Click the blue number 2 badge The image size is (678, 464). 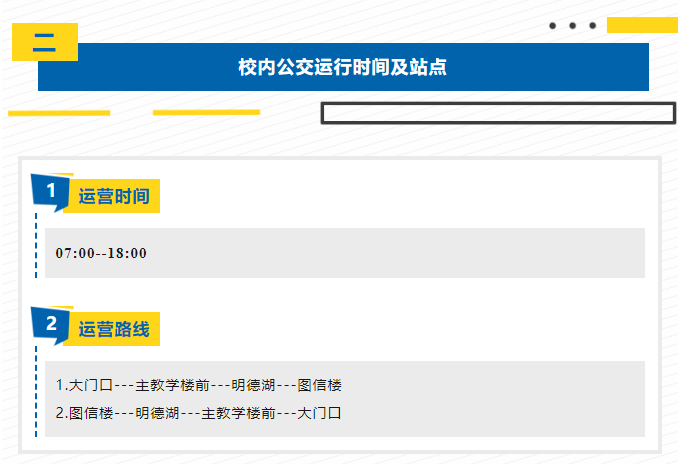coord(49,323)
